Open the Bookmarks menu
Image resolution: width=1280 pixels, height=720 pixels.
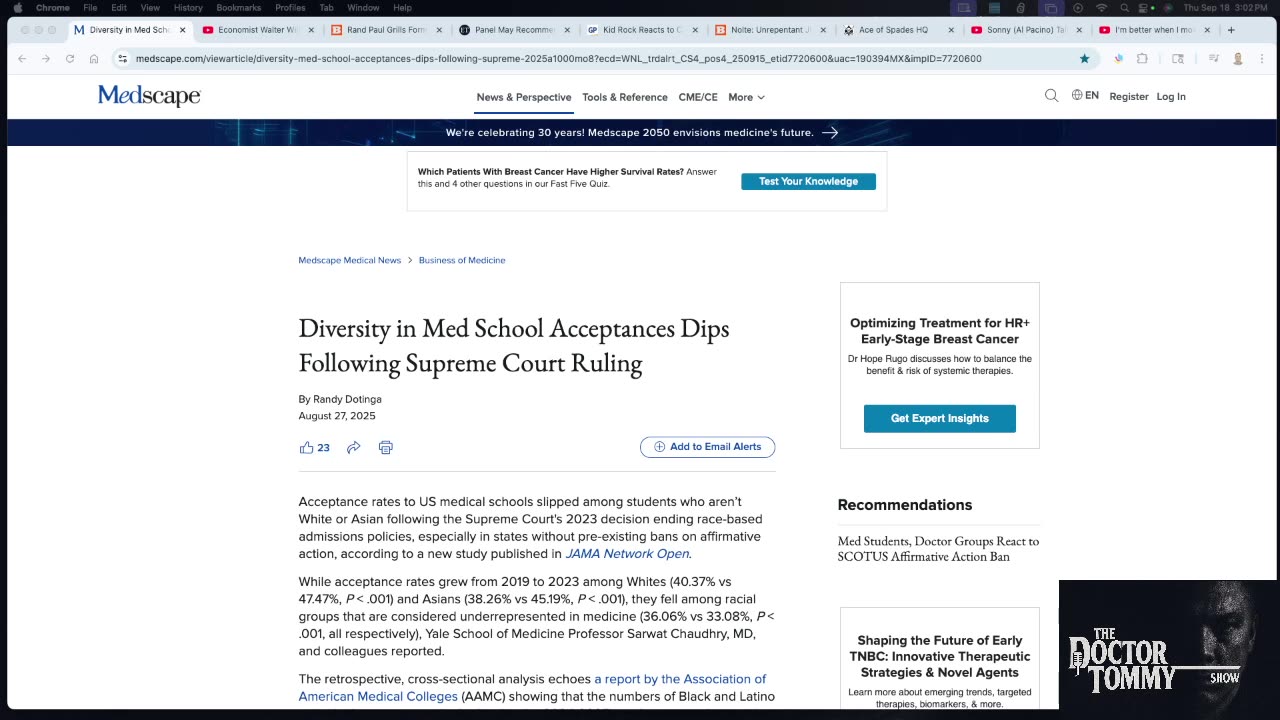(239, 8)
